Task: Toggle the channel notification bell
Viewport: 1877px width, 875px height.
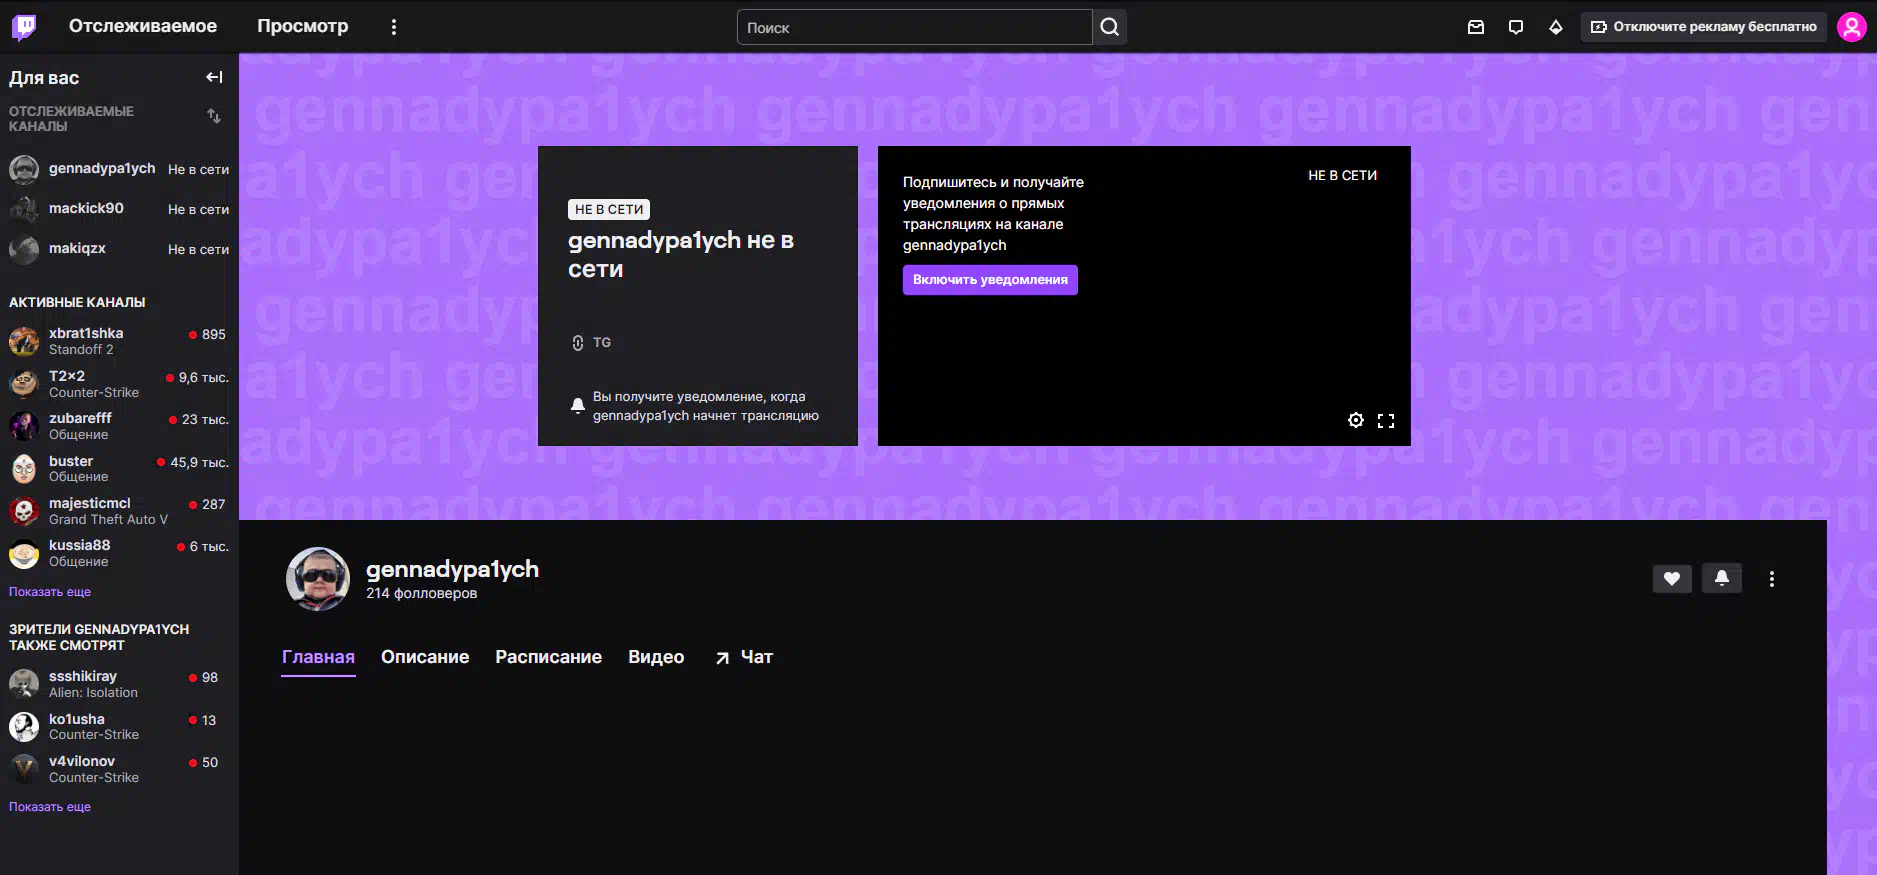Action: point(1722,578)
